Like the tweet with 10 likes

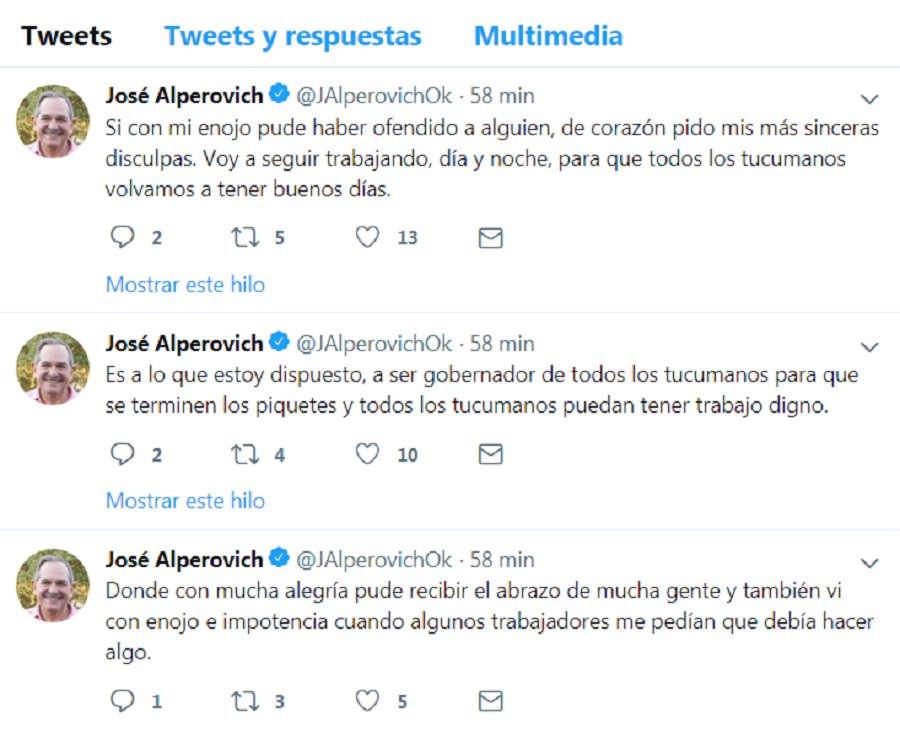(x=367, y=453)
